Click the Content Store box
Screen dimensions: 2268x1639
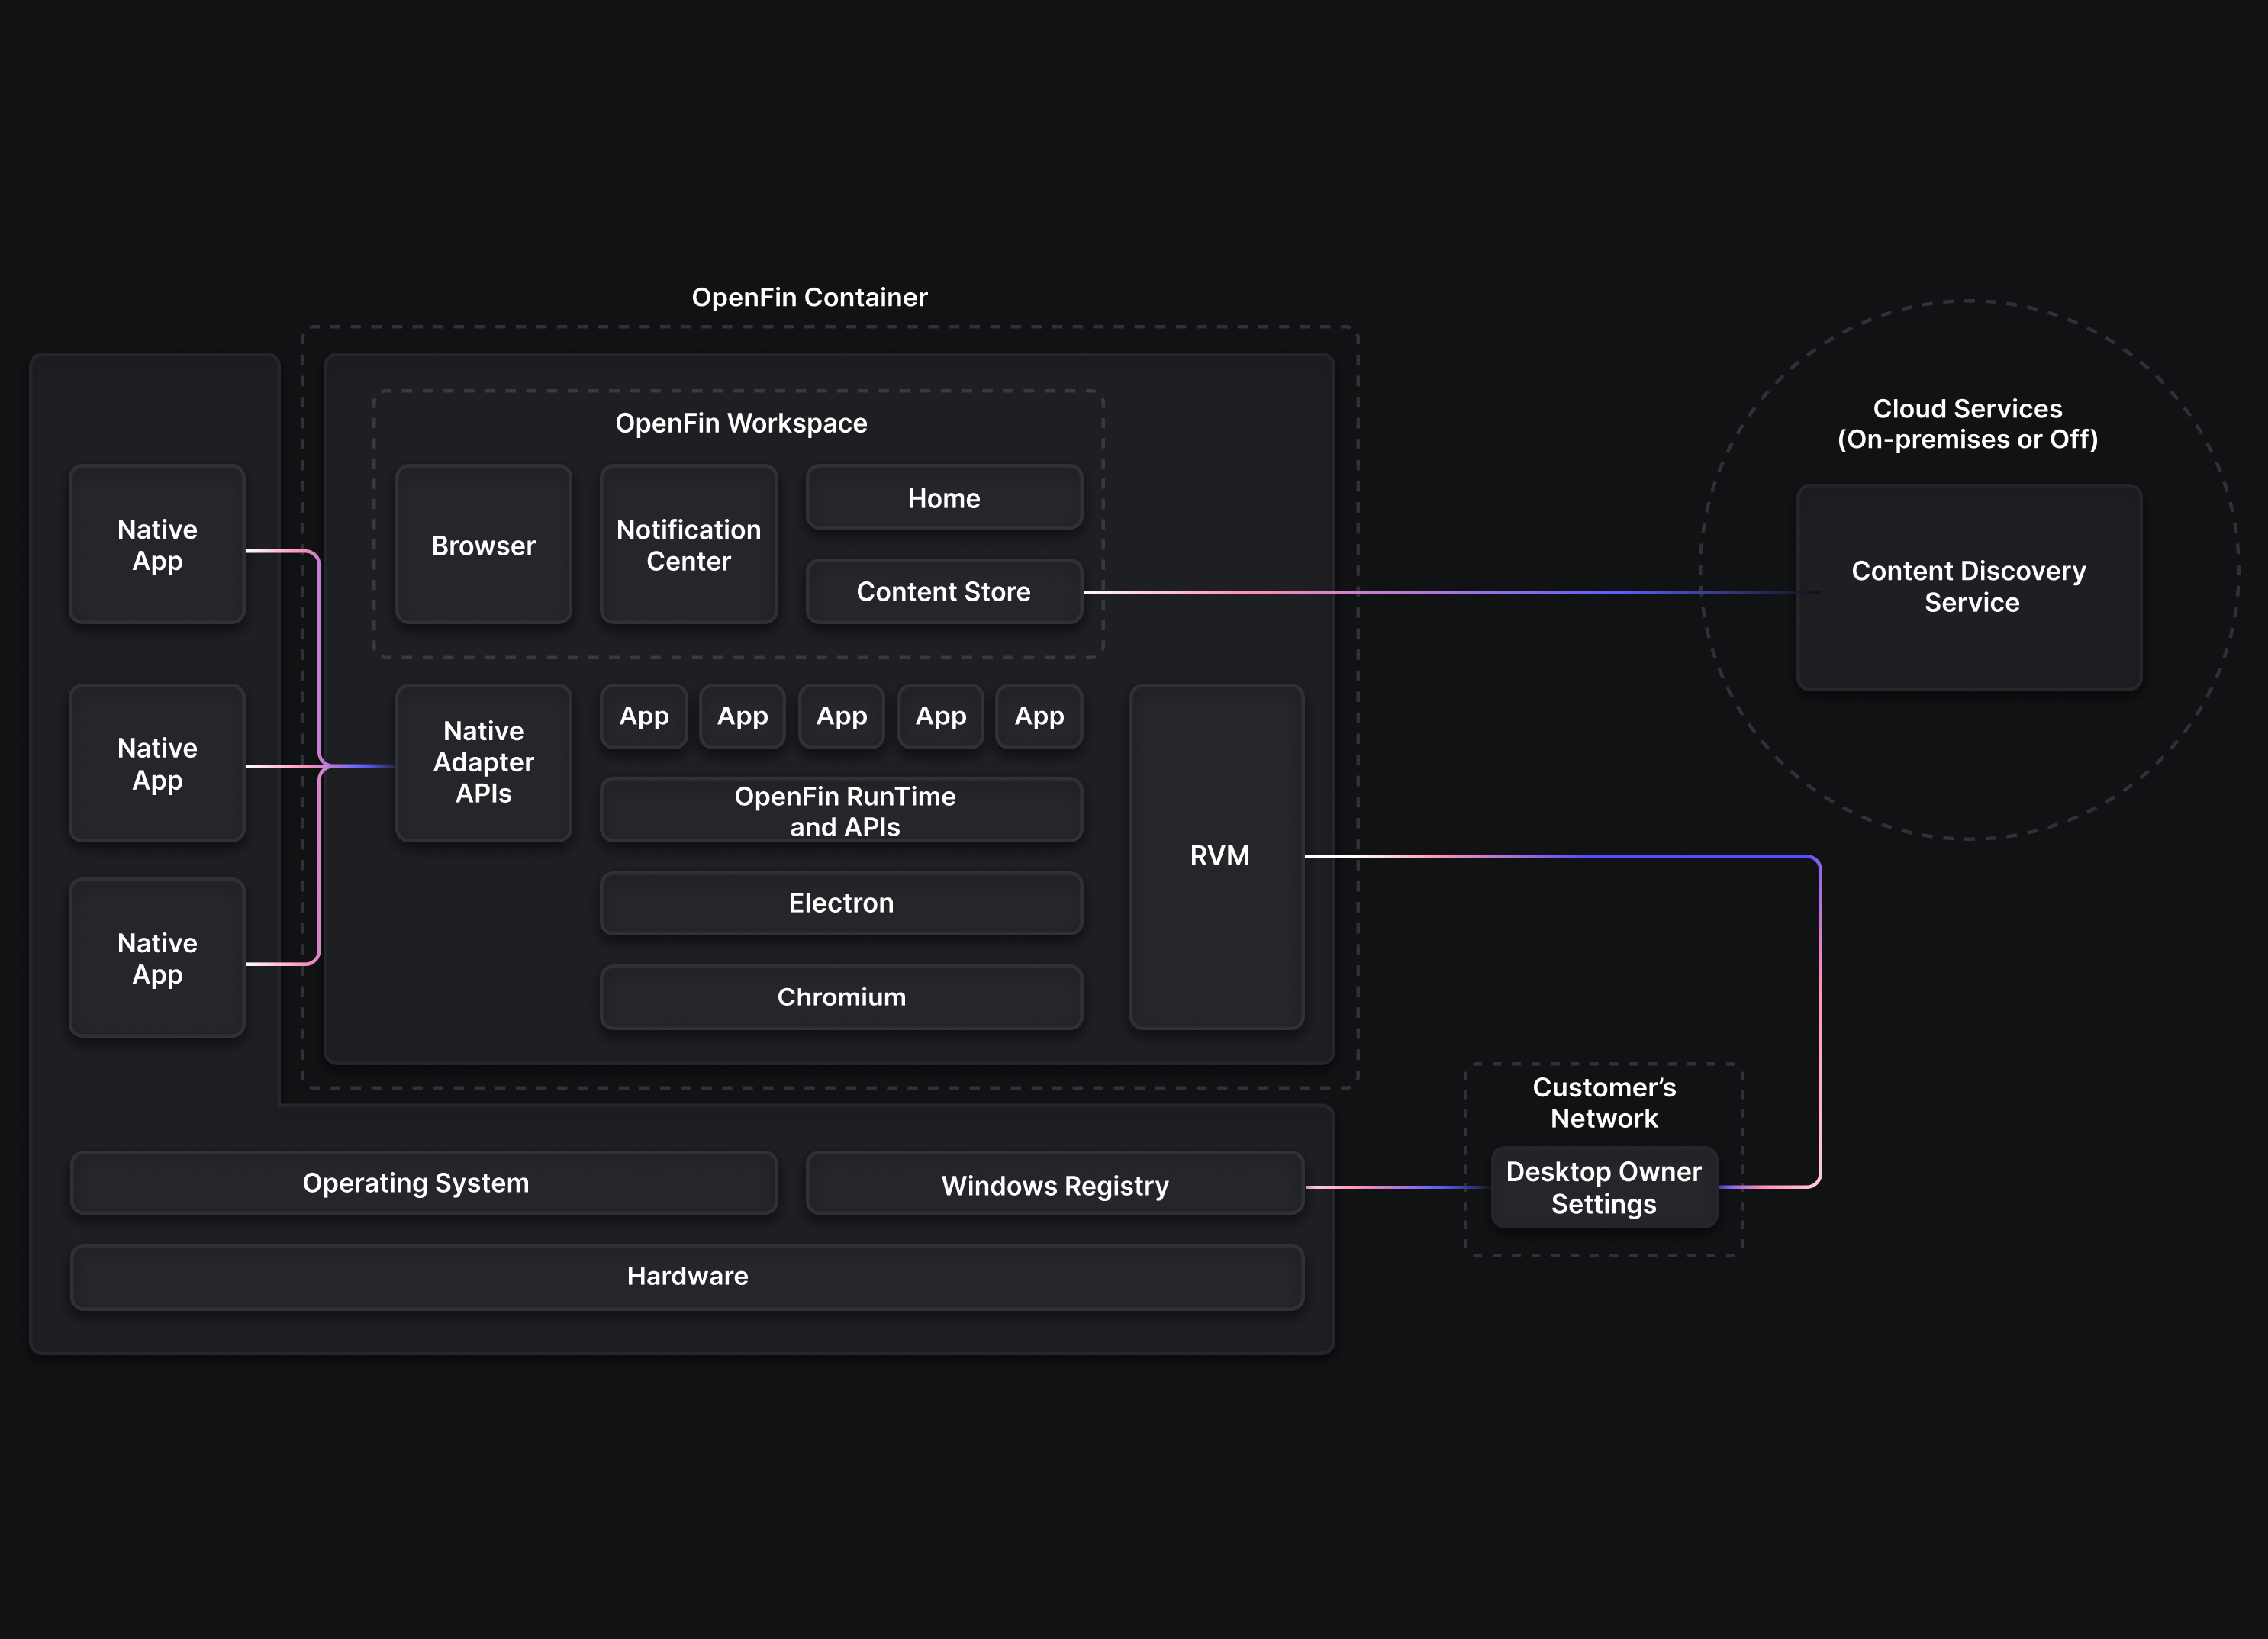[x=944, y=591]
